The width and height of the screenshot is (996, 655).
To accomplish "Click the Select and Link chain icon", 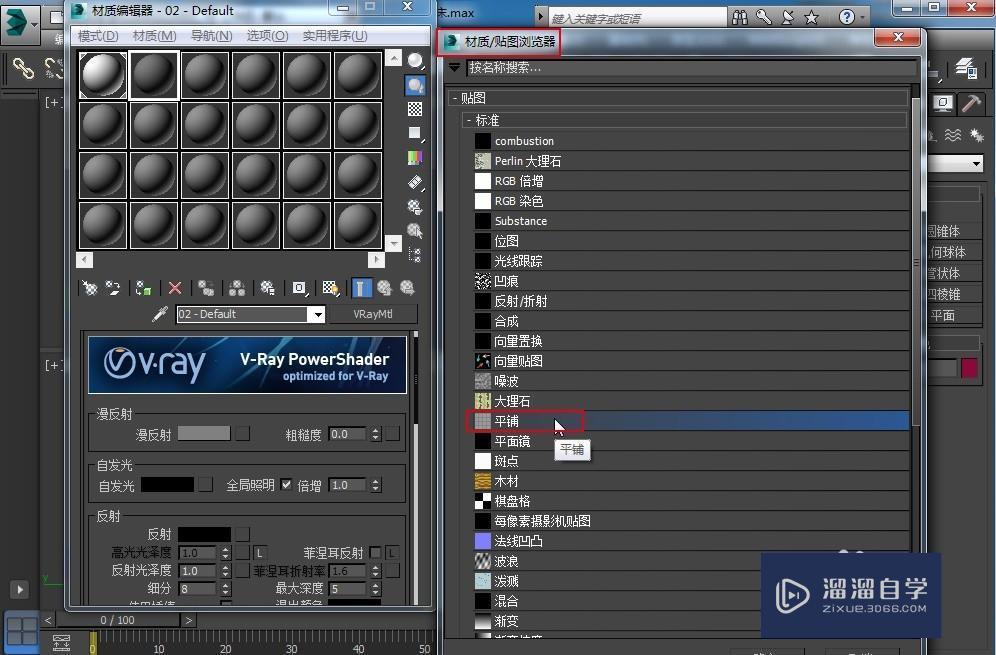I will coord(23,68).
